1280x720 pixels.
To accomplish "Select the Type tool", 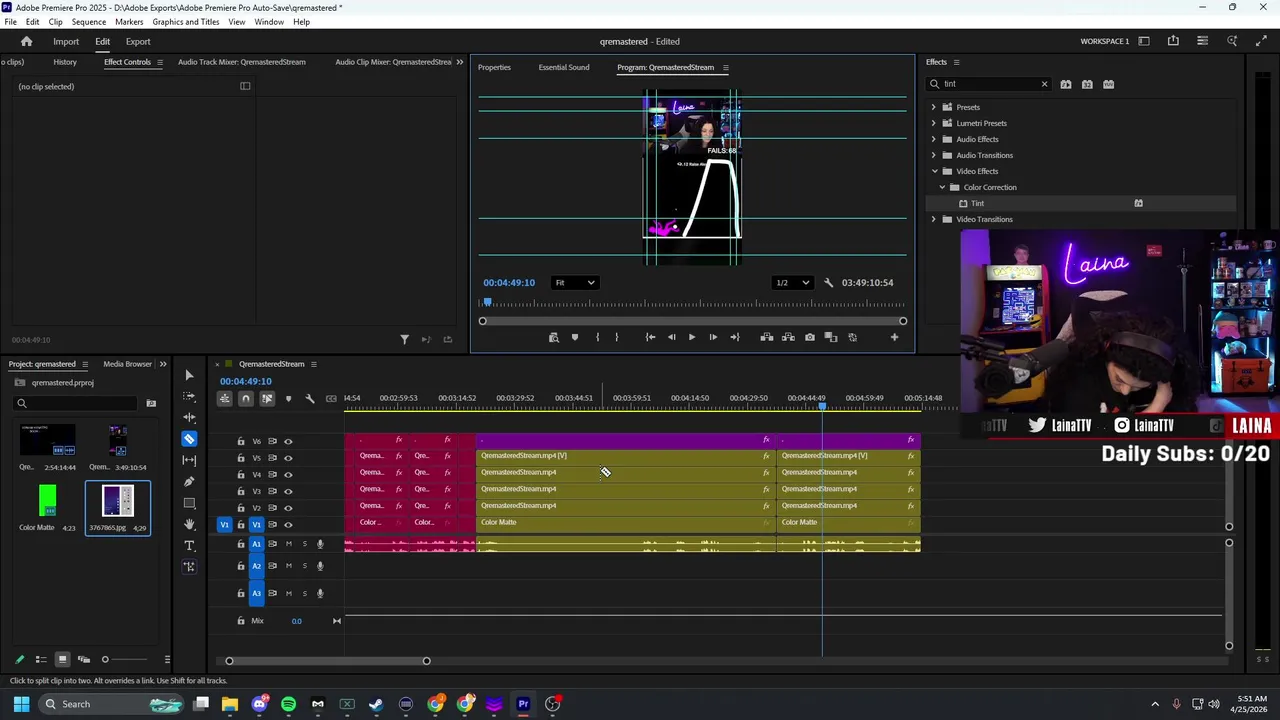I will point(189,545).
